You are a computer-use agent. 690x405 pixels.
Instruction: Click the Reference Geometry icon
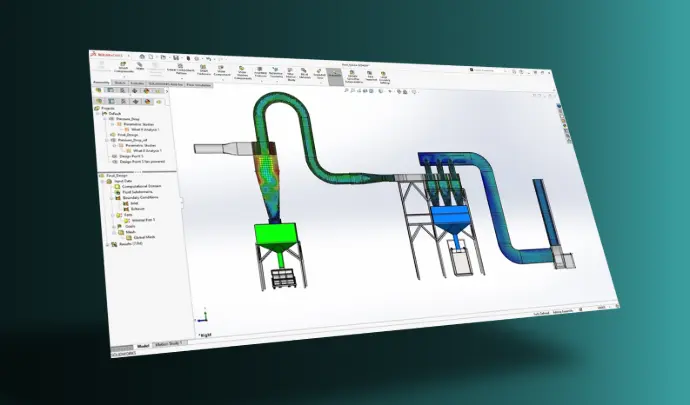(x=275, y=73)
